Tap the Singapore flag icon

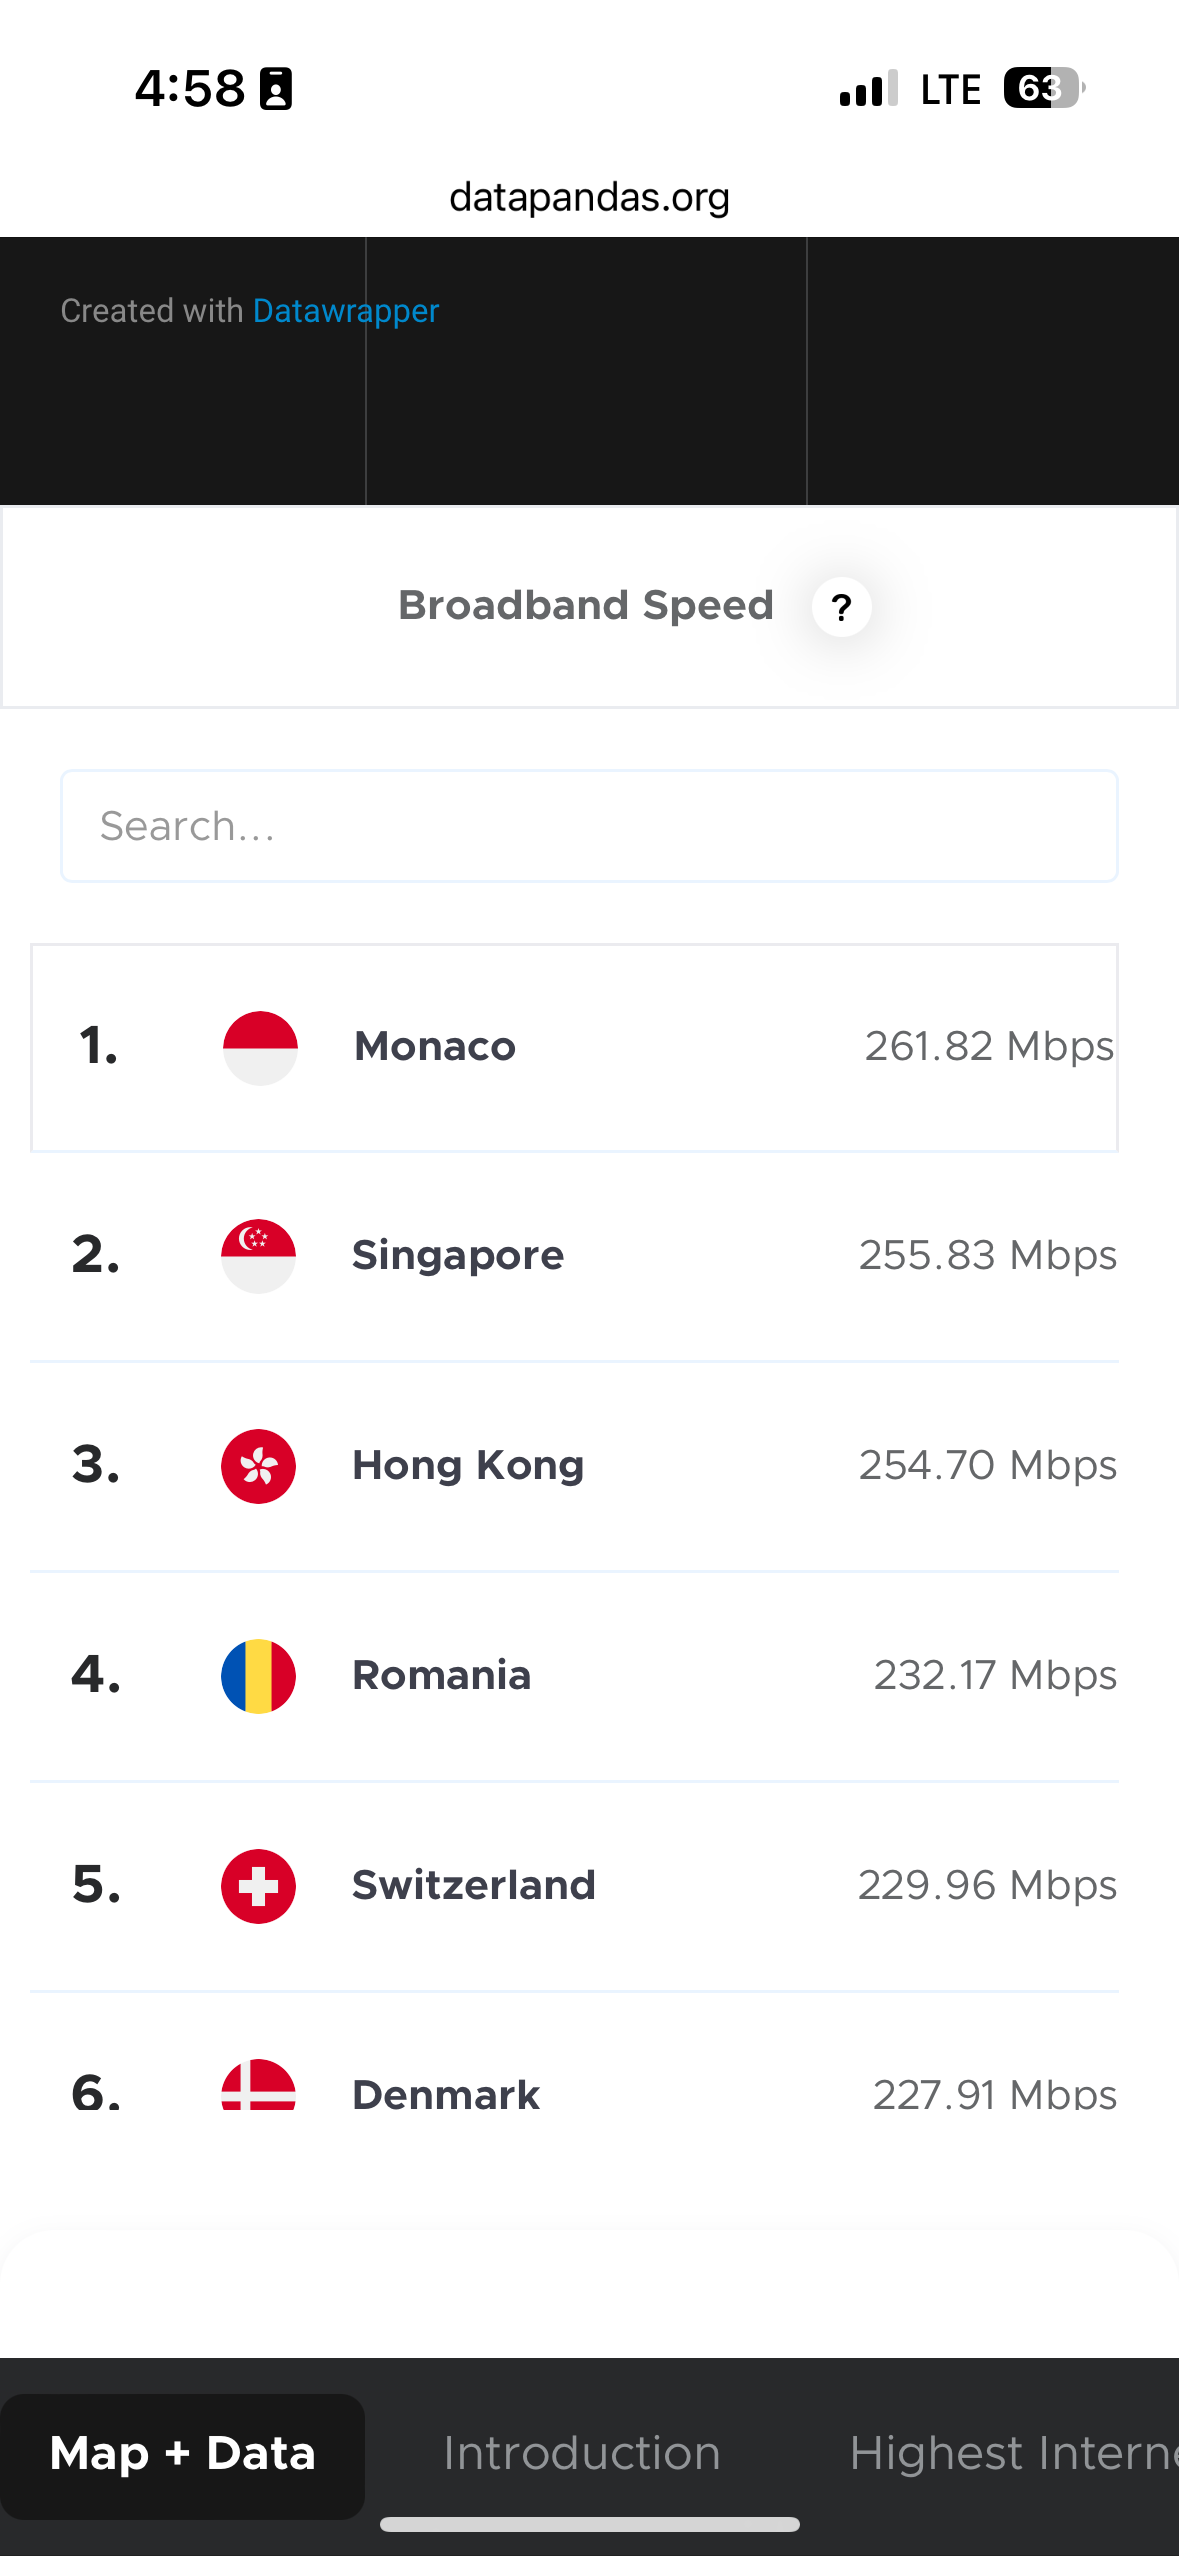click(x=258, y=1256)
